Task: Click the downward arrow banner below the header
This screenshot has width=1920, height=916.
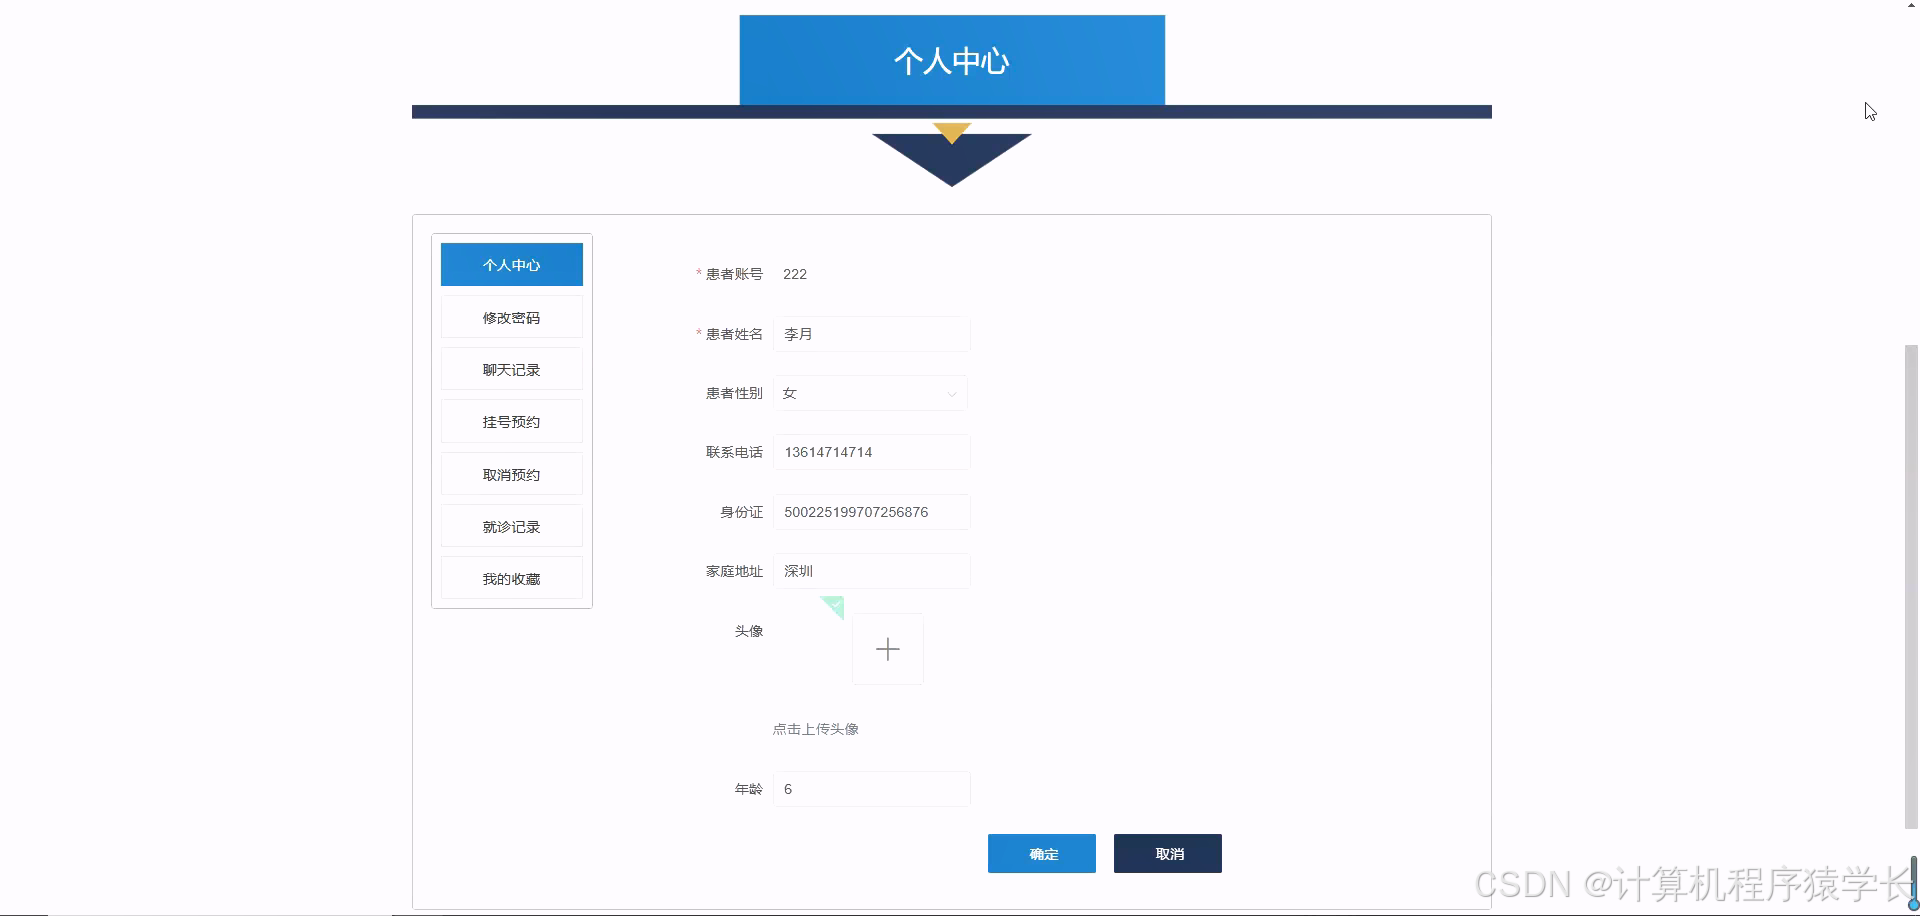Action: point(952,157)
